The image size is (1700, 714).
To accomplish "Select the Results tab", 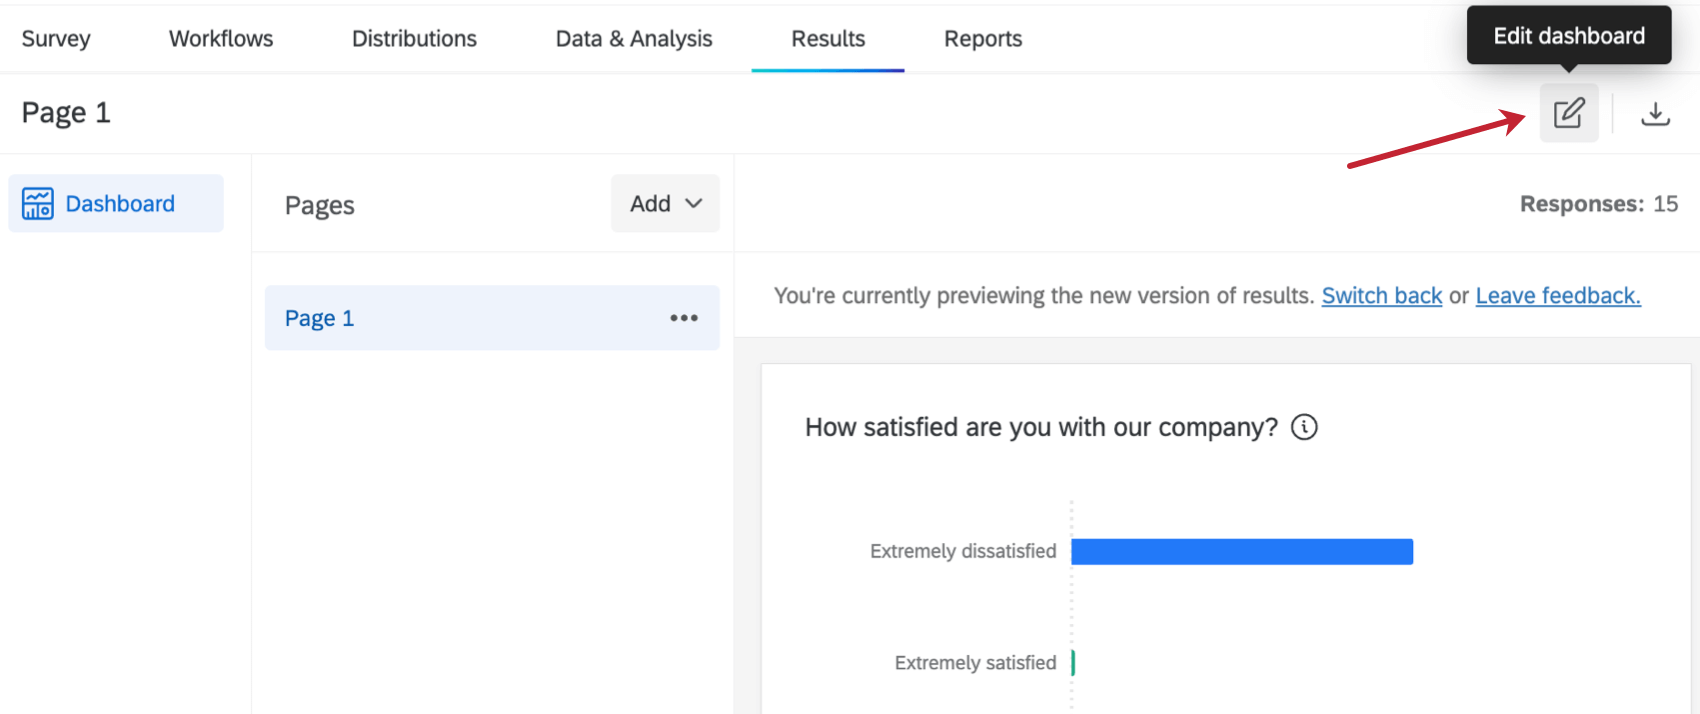I will [828, 39].
